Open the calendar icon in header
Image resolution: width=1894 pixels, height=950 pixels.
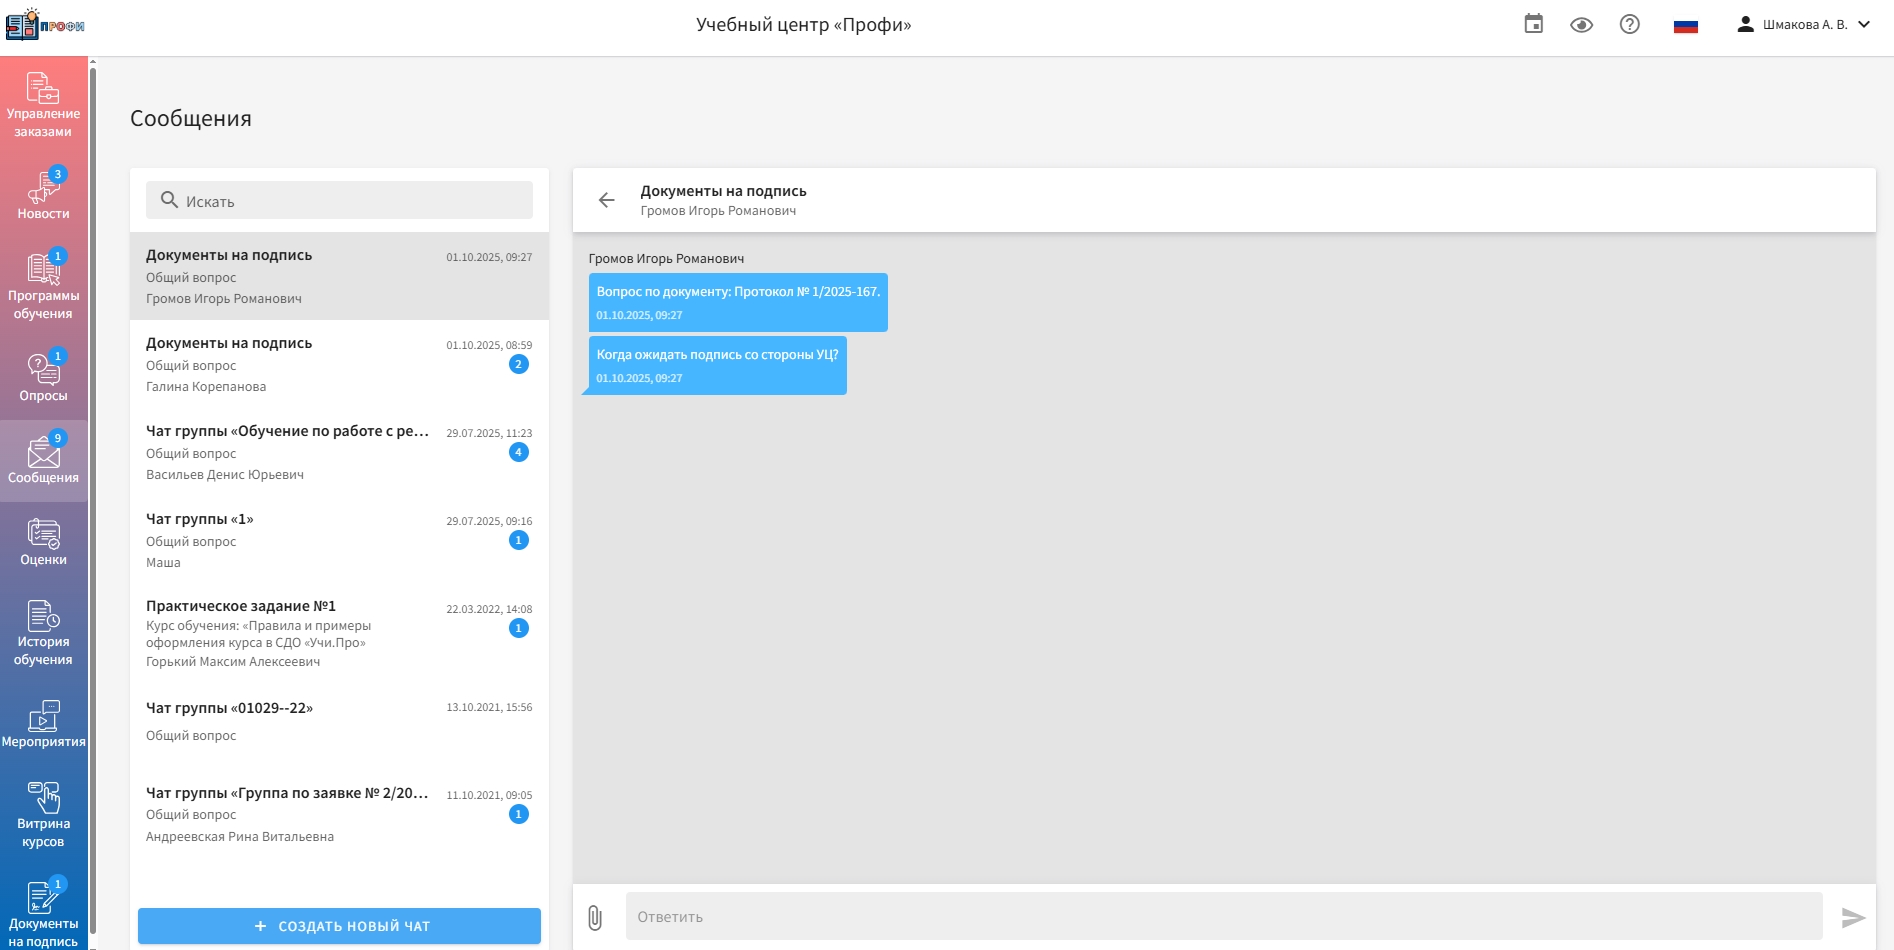coord(1533,24)
